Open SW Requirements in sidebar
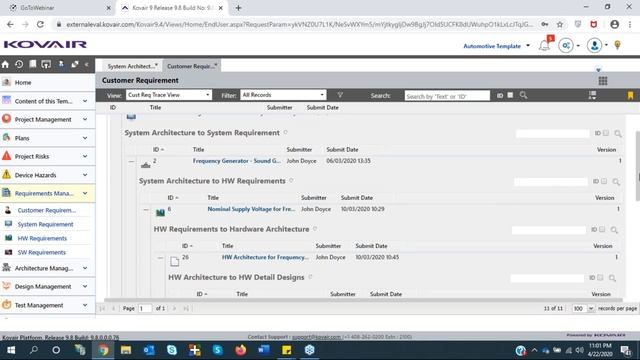This screenshot has width=640, height=360. [42, 252]
